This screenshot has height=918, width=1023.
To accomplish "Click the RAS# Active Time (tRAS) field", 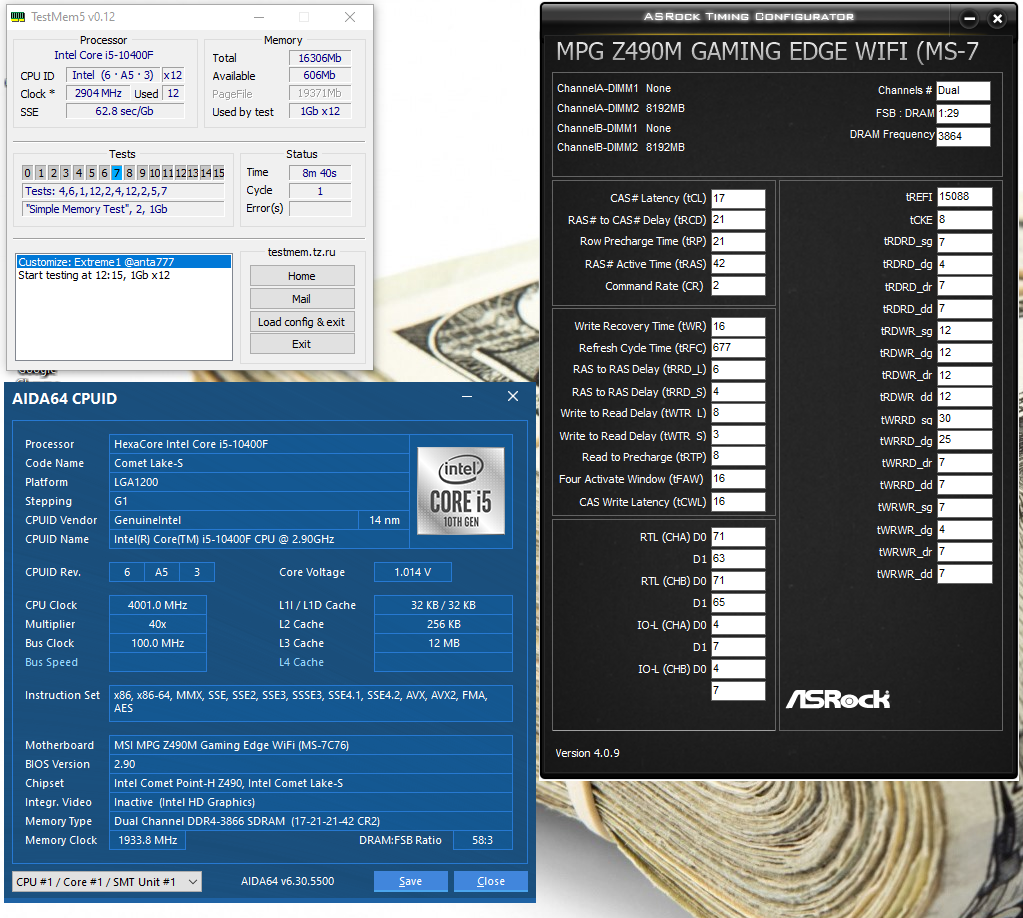I will 738,264.
